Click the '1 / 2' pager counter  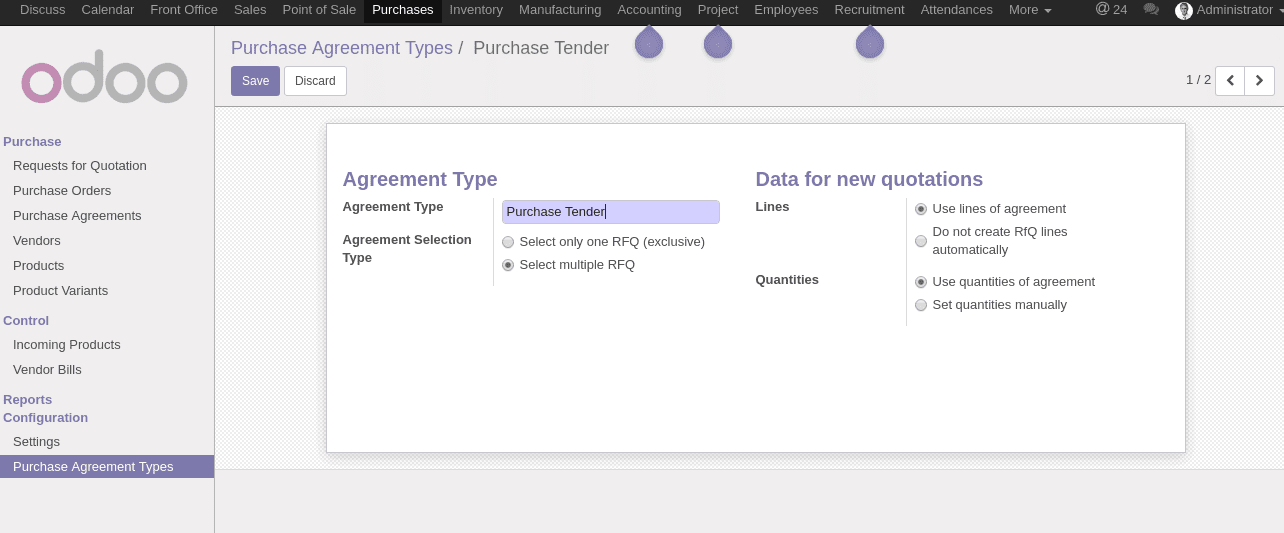coord(1198,80)
